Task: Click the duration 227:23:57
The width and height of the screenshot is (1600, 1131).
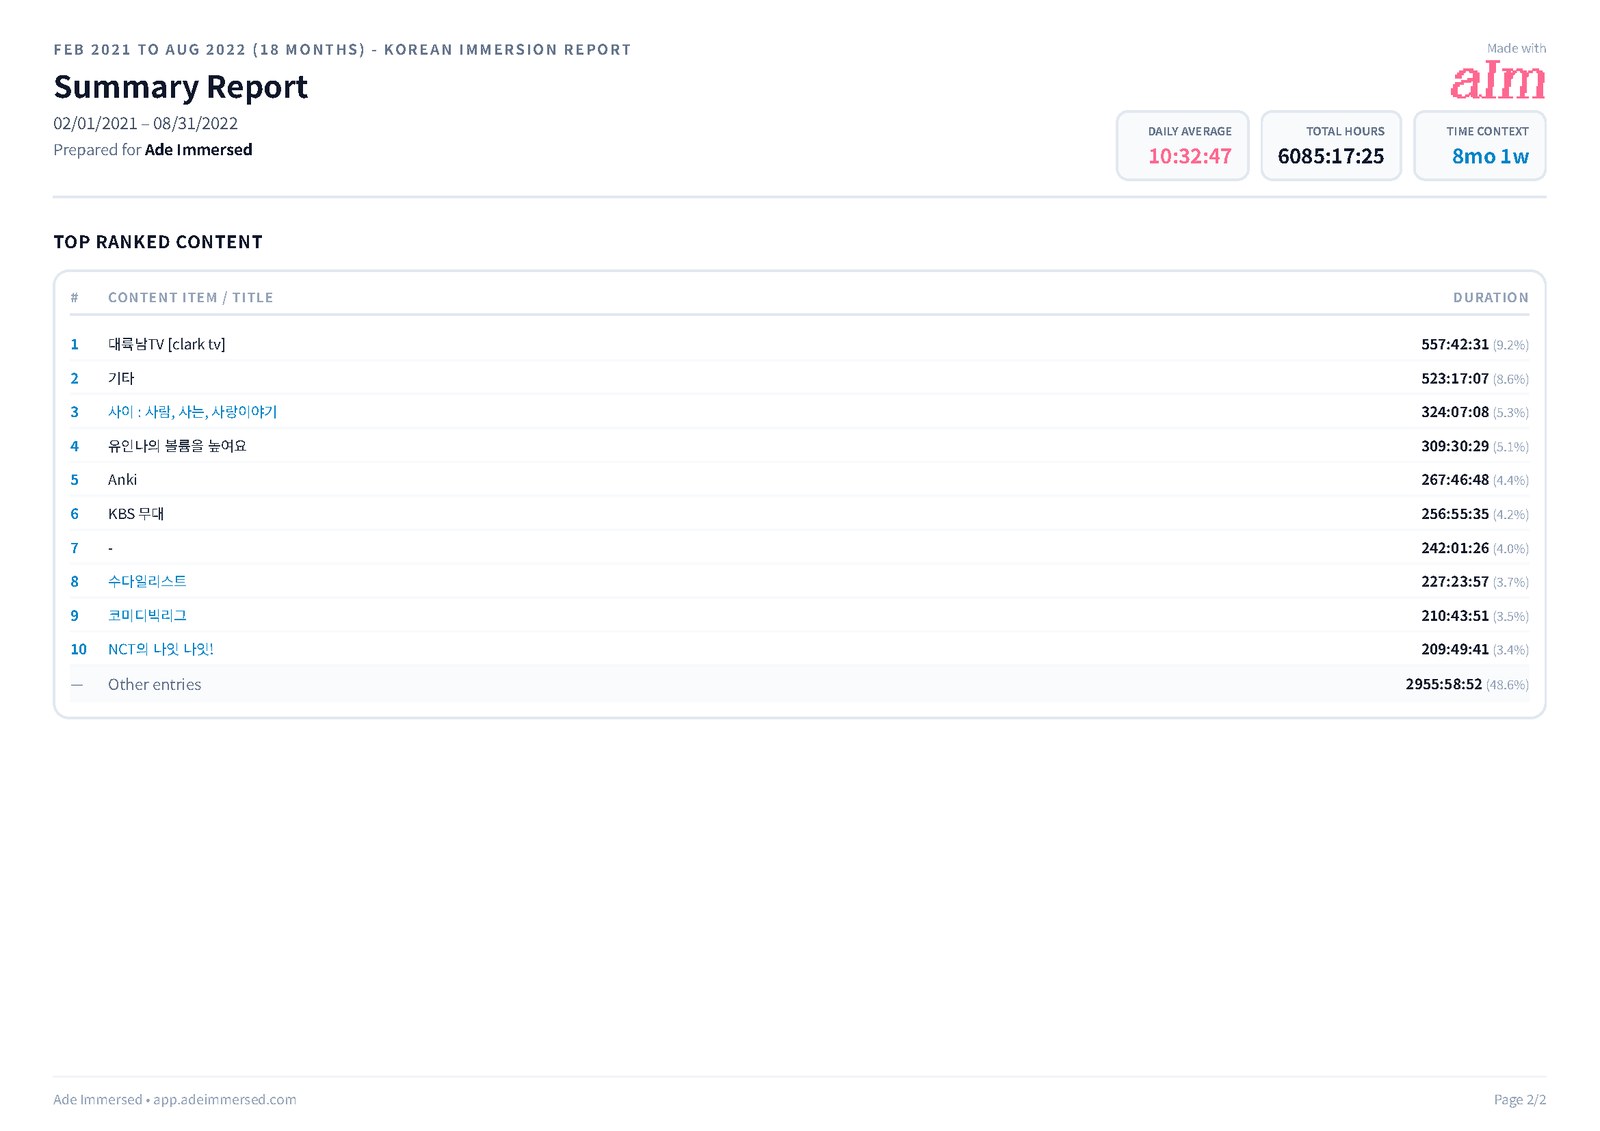Action: pyautogui.click(x=1455, y=581)
